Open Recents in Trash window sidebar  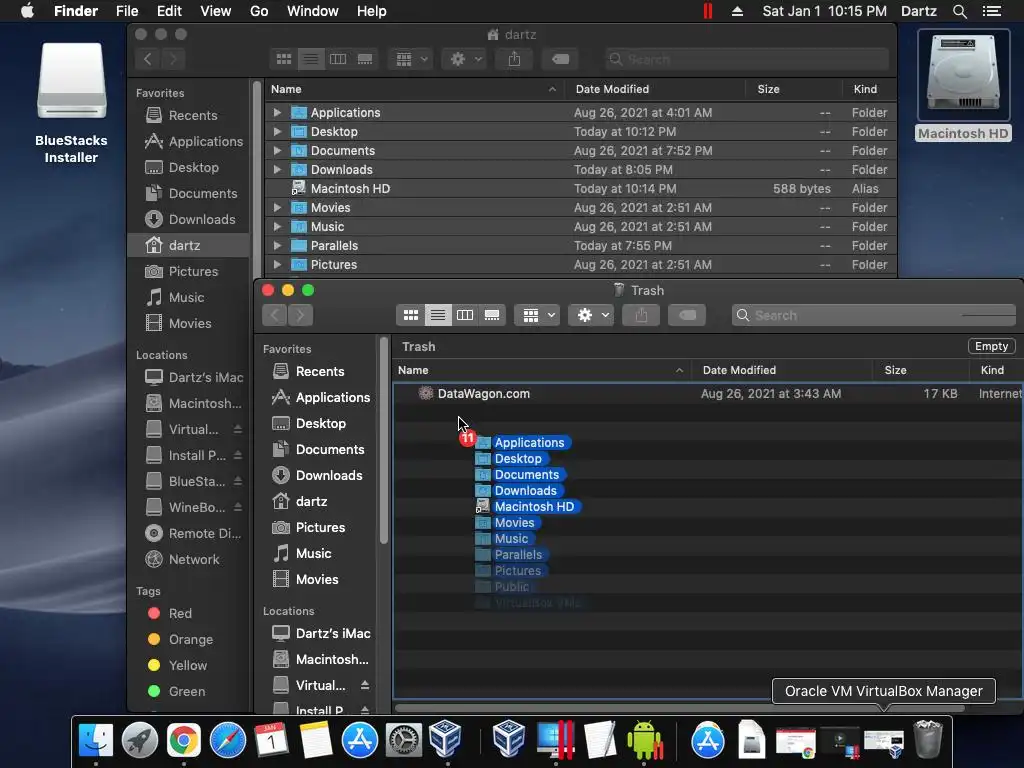pos(319,372)
